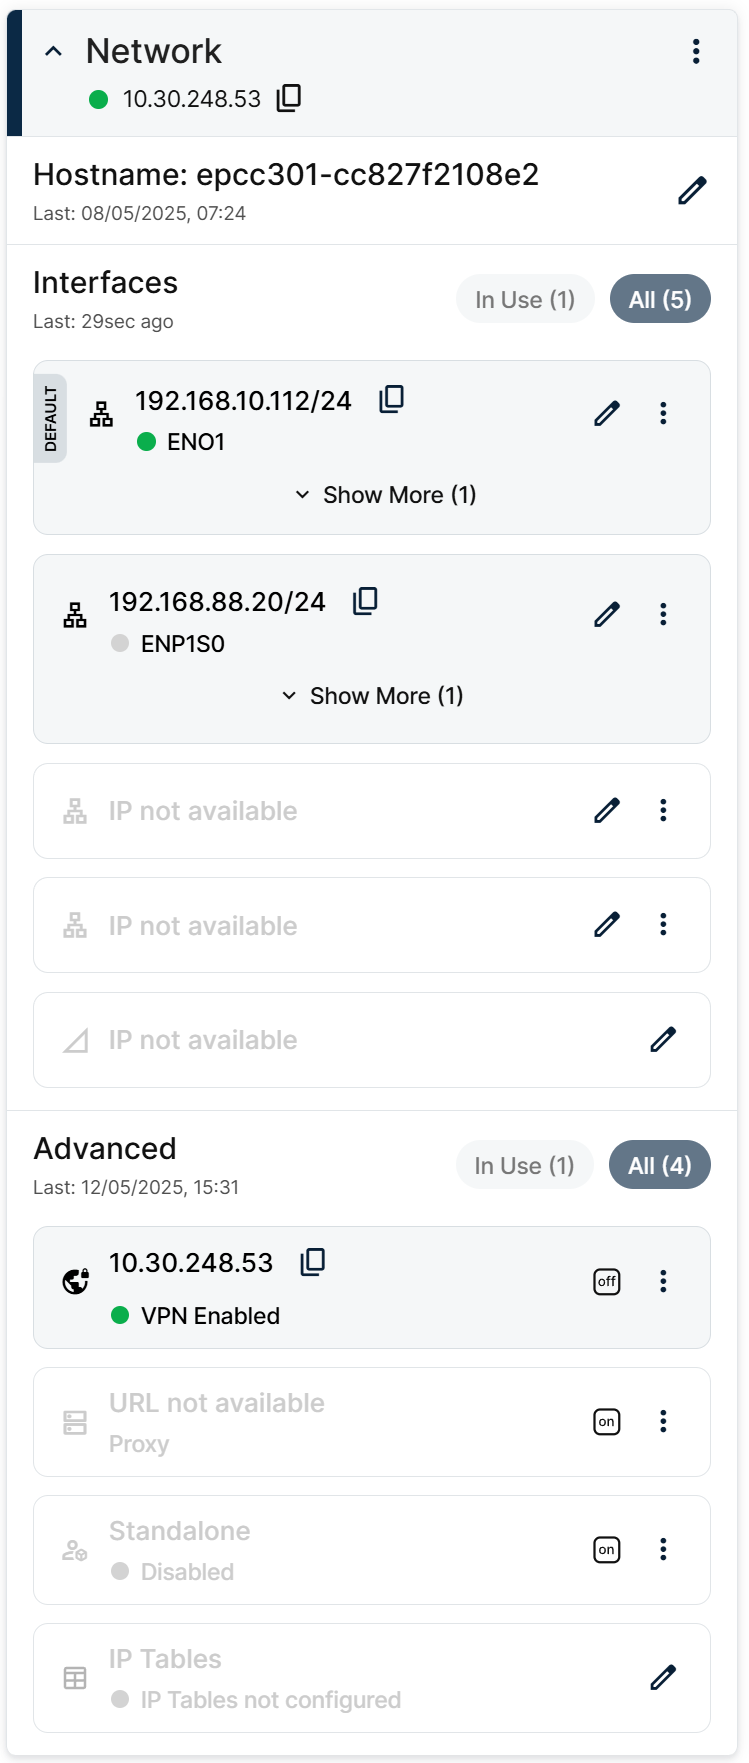This screenshot has height=1763, width=749.
Task: Toggle the Proxy on switch
Action: [x=607, y=1422]
